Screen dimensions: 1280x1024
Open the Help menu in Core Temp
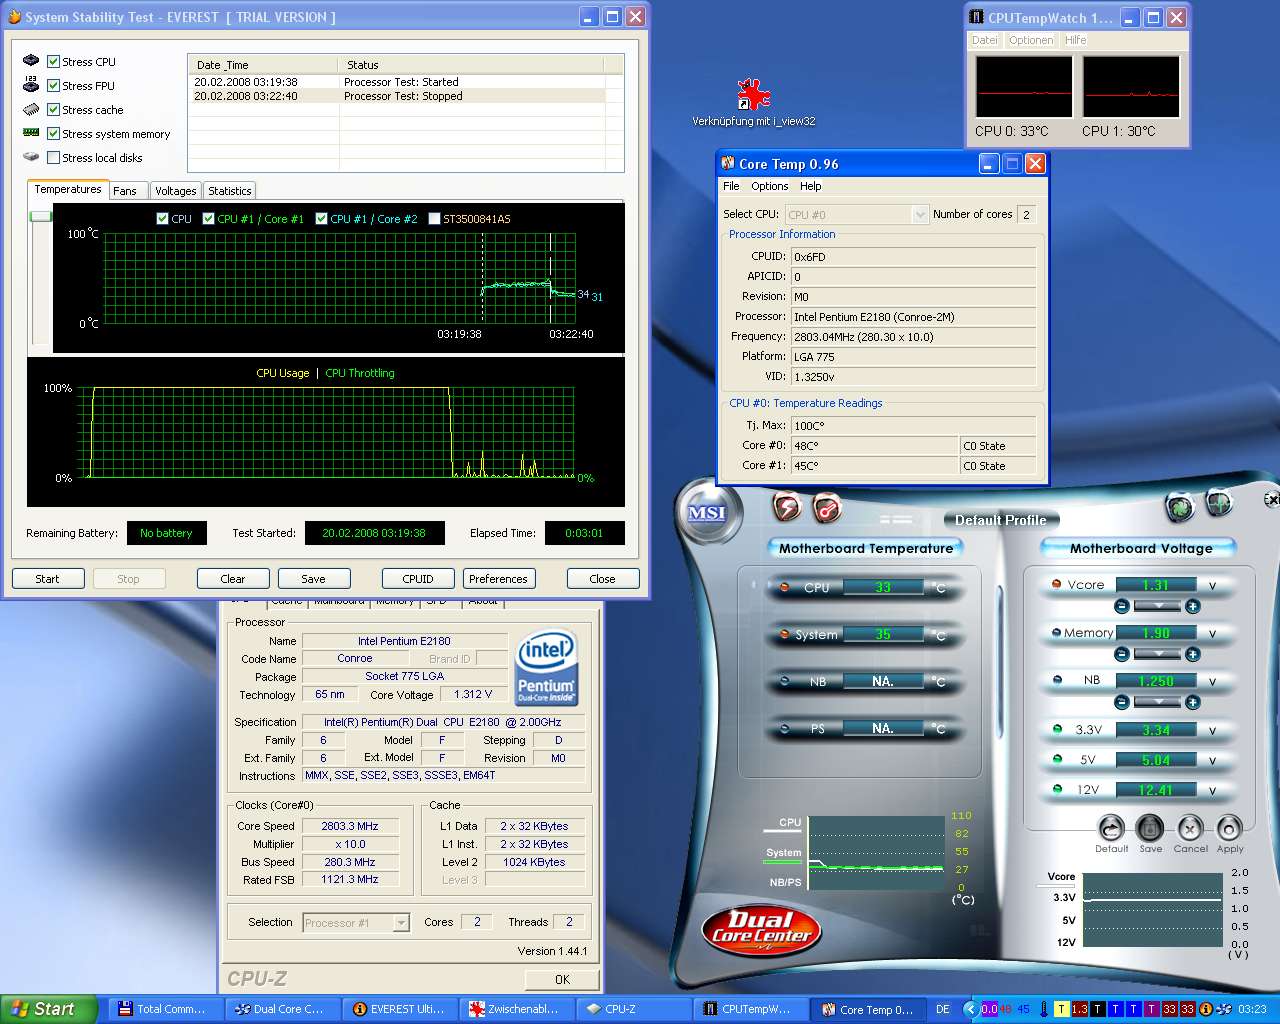(x=810, y=186)
